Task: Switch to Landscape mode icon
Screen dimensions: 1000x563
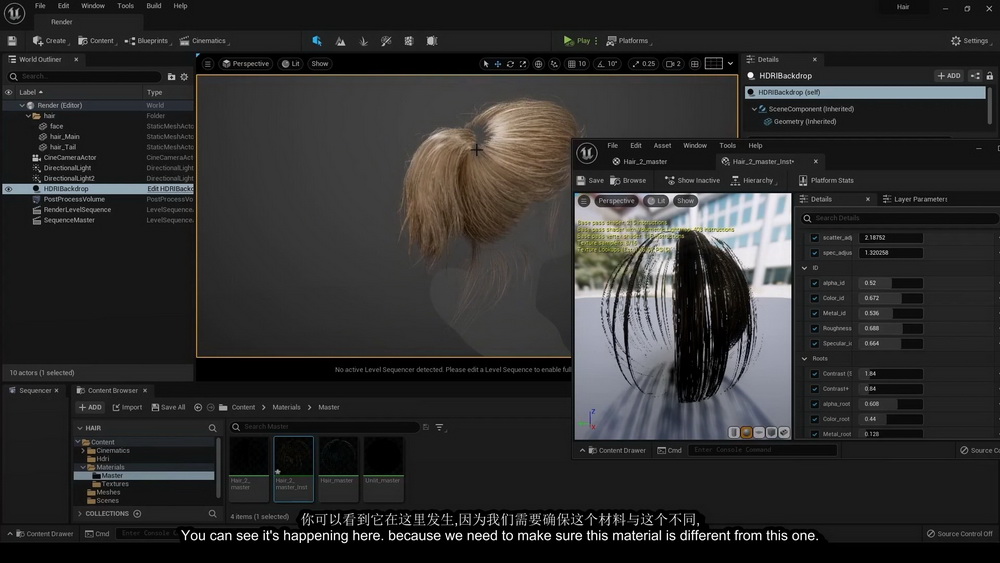Action: [341, 41]
